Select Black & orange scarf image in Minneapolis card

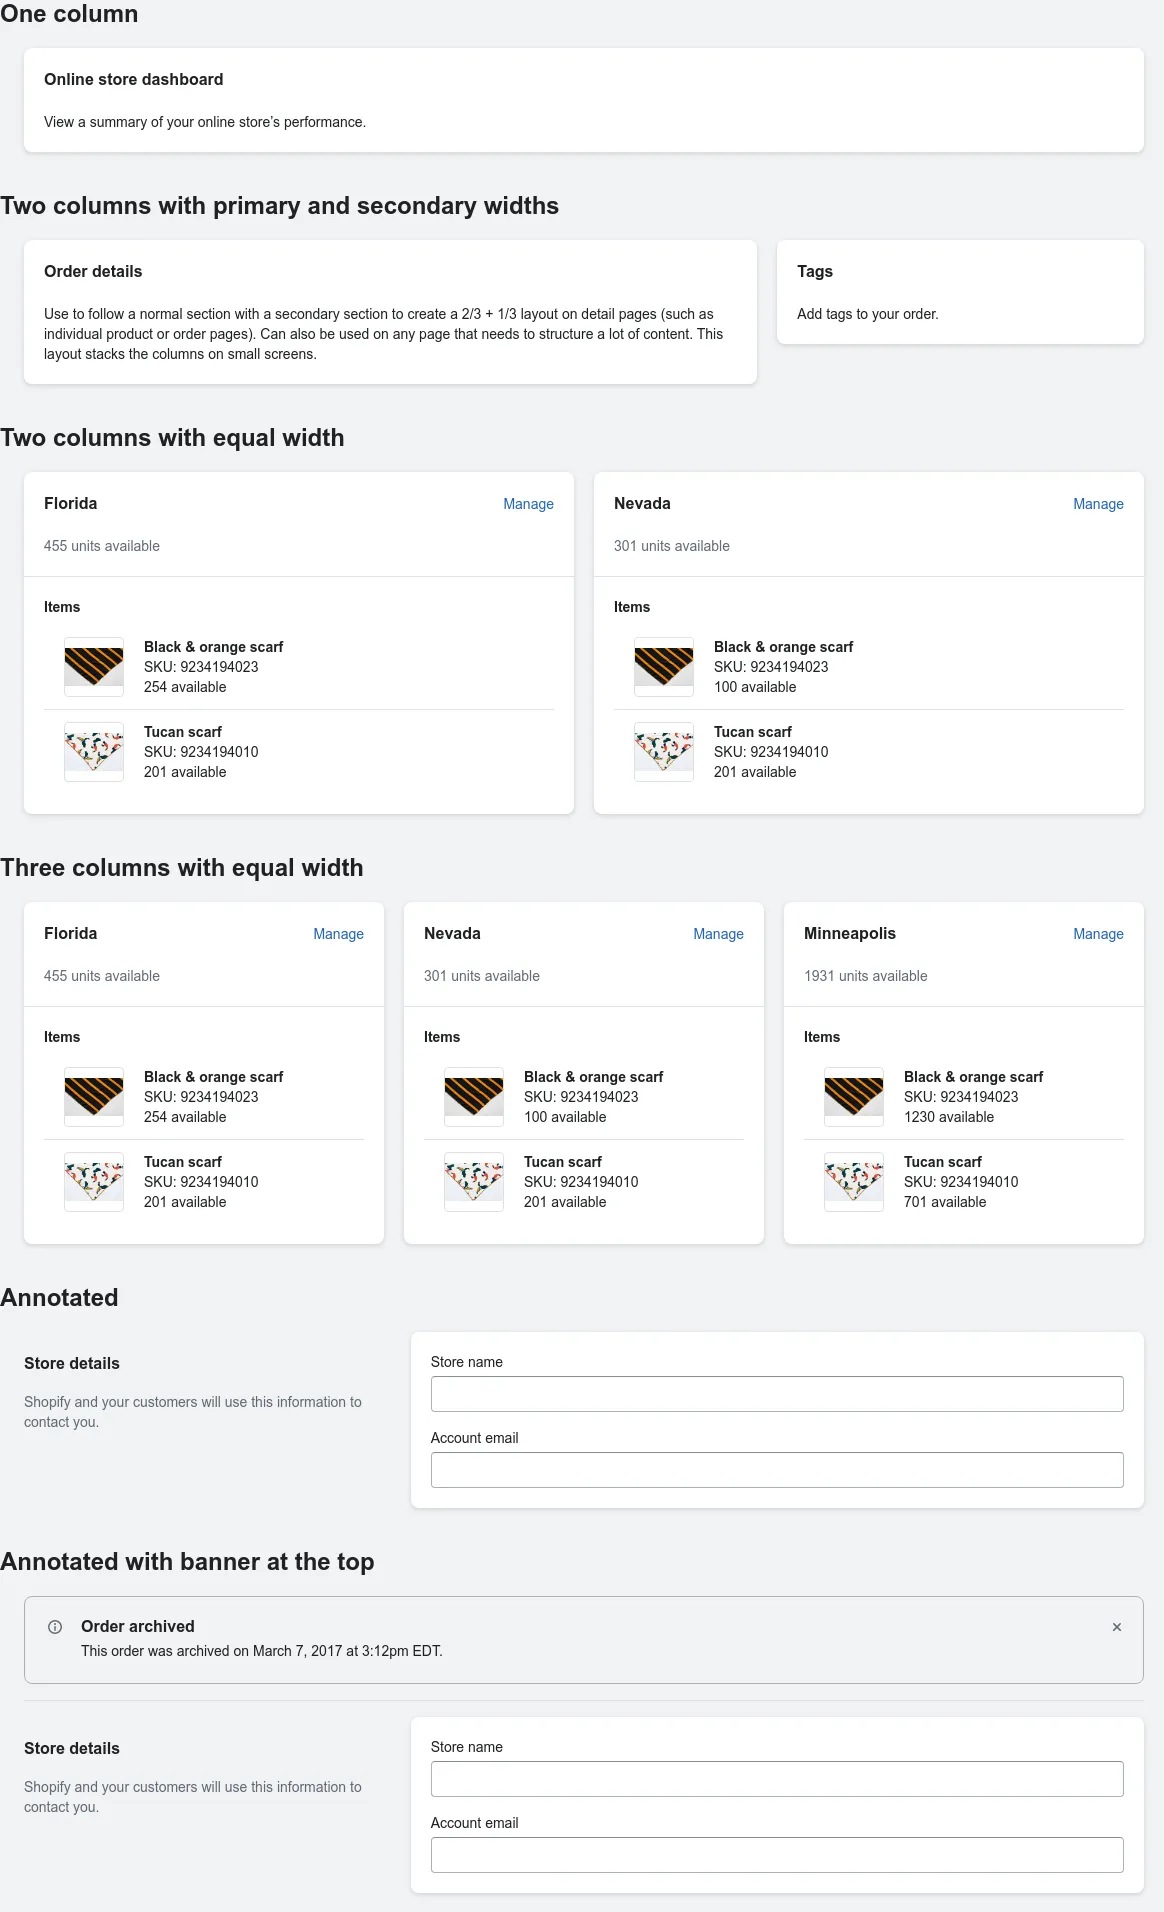coord(854,1097)
